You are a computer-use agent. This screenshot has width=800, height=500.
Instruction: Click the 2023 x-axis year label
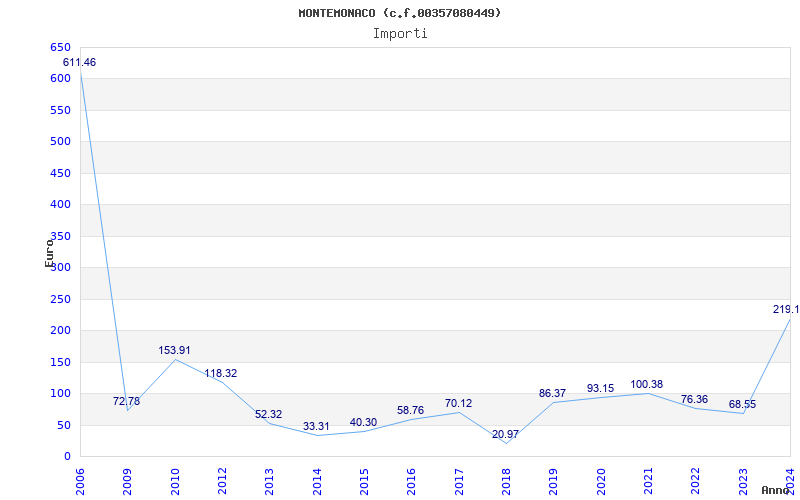coord(742,481)
